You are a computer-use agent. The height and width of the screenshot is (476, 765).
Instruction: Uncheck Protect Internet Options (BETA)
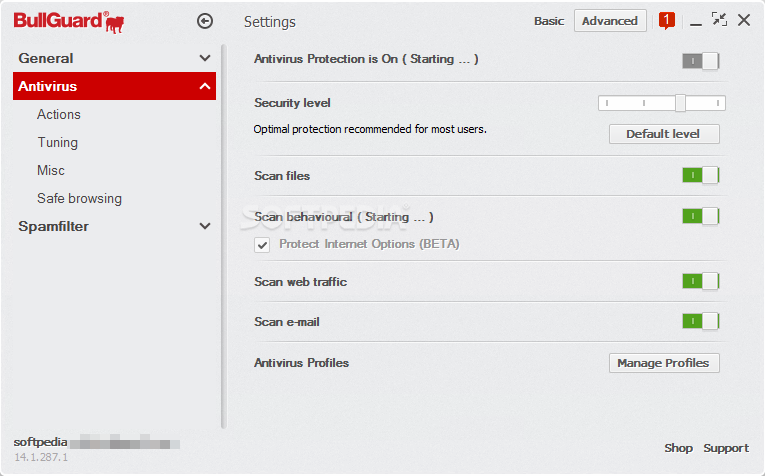tap(262, 245)
